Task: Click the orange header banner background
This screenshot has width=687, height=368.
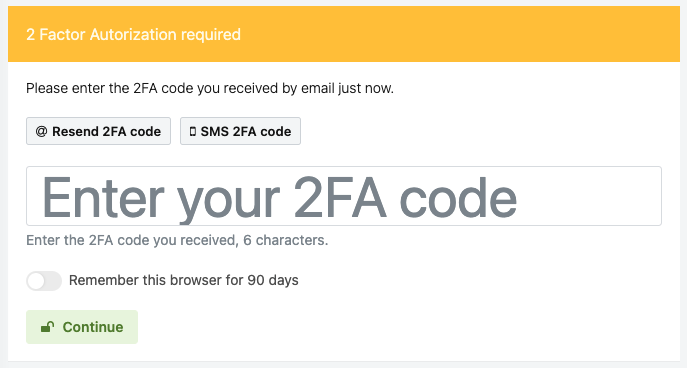Action: (438, 34)
